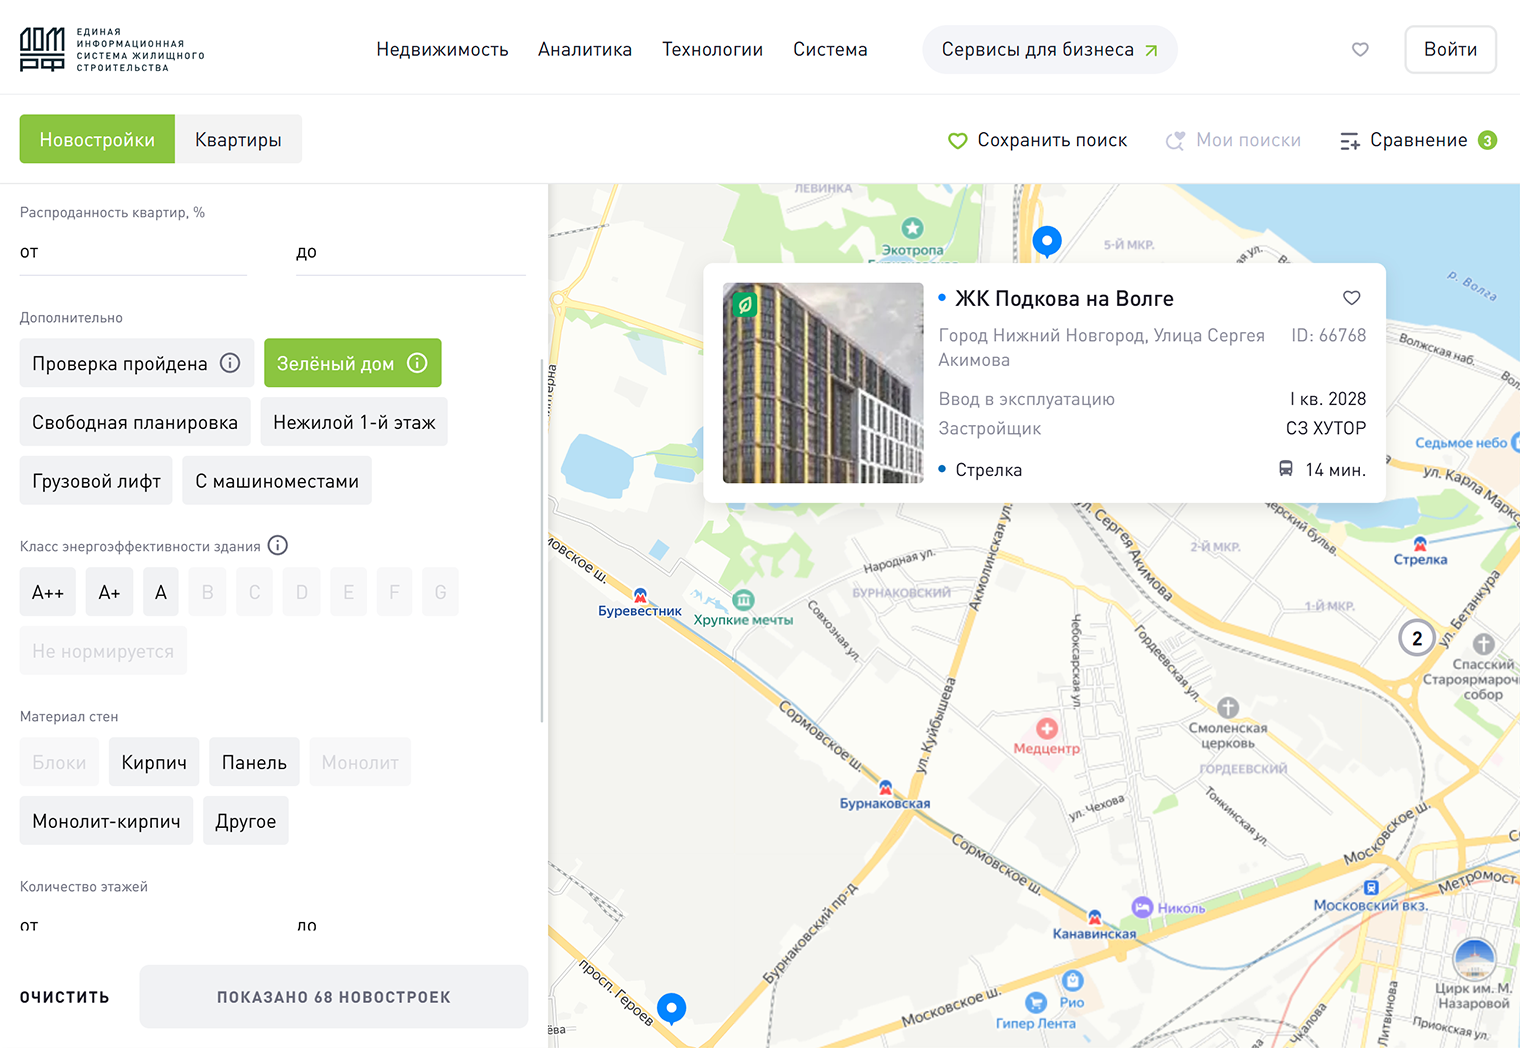This screenshot has height=1048, width=1520.
Task: Click info icon next to Проверка пройдена
Action: pos(230,363)
